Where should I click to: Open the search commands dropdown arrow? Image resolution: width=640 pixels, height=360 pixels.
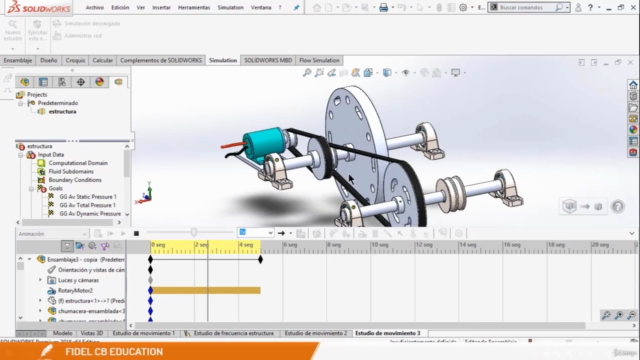pyautogui.click(x=567, y=7)
